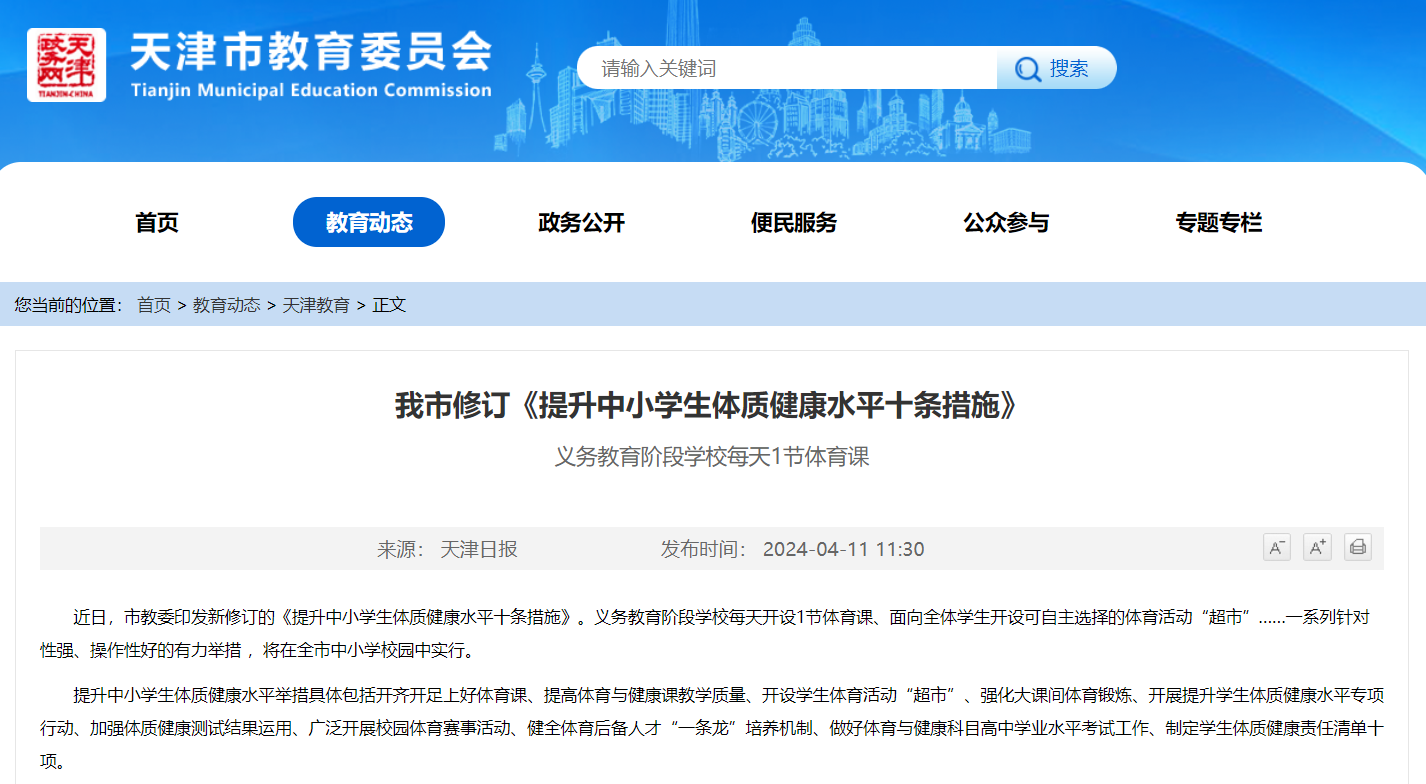Select the 教育动态 navigation tab
Screen dimensions: 1426x784
(369, 223)
